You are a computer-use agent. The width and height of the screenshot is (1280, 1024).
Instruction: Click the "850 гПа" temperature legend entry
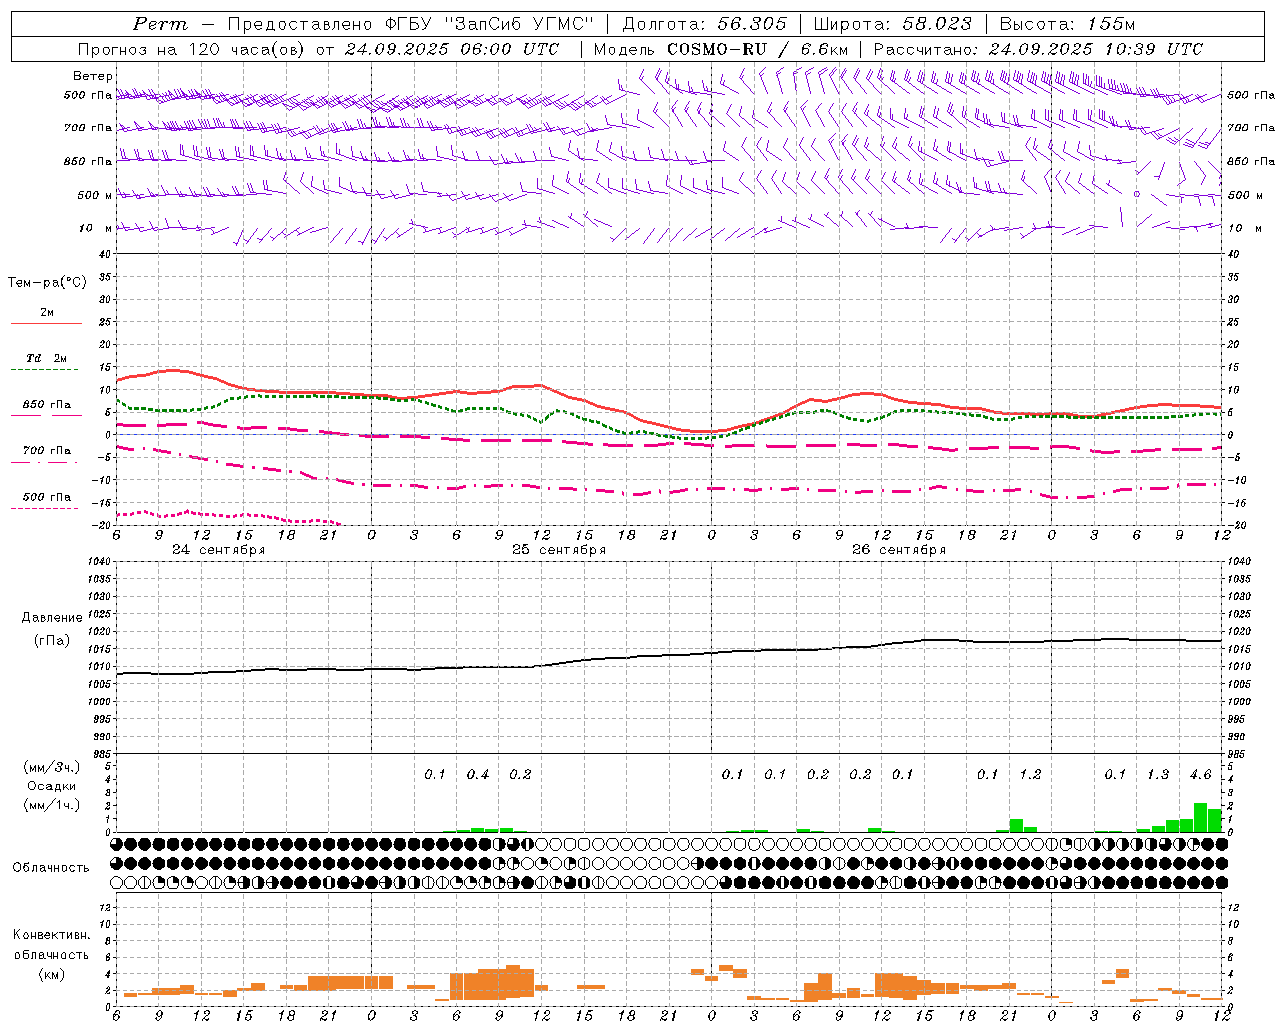[x=47, y=405]
